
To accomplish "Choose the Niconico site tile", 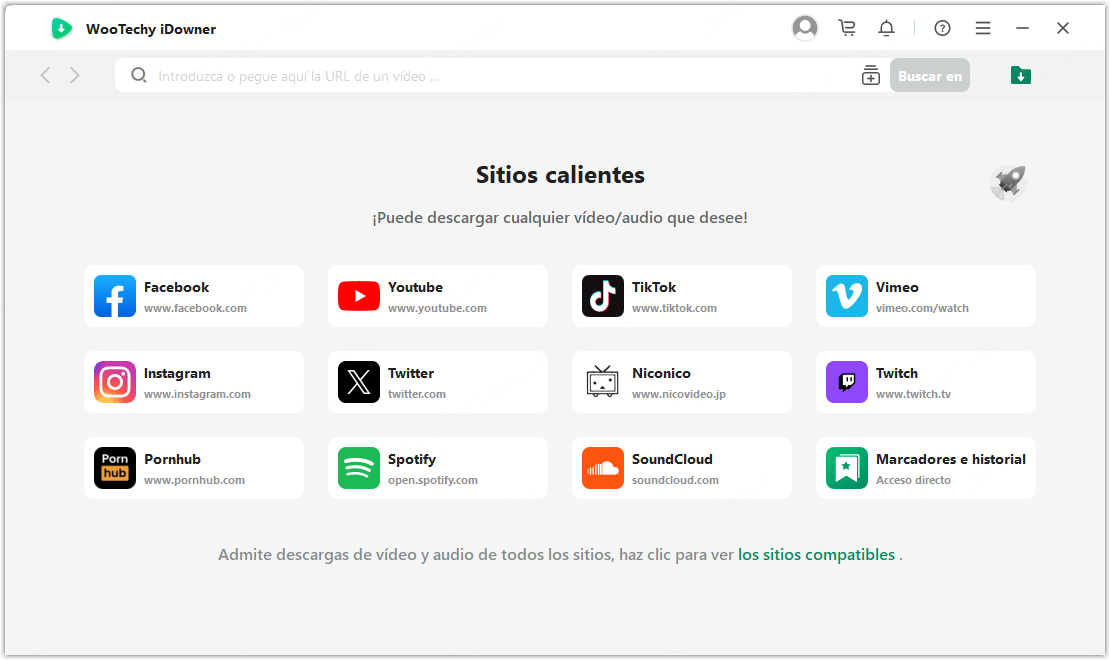I will [682, 382].
